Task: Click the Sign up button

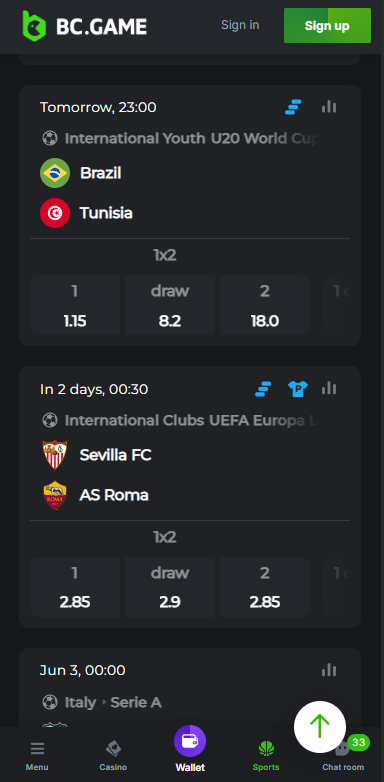Action: coord(327,25)
